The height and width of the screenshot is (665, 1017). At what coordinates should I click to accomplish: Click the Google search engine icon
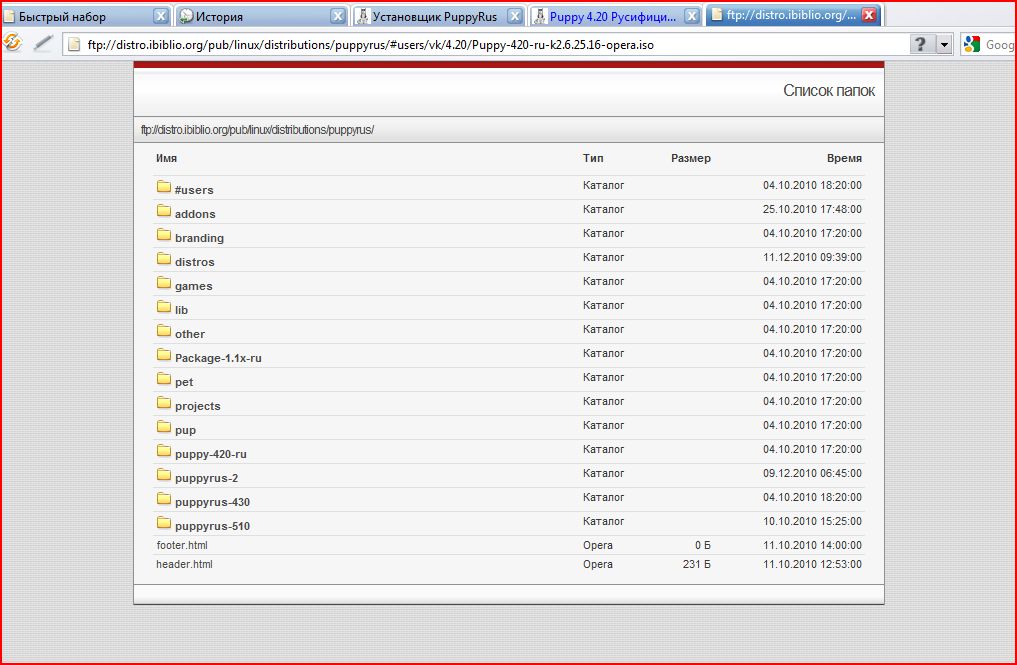point(972,44)
